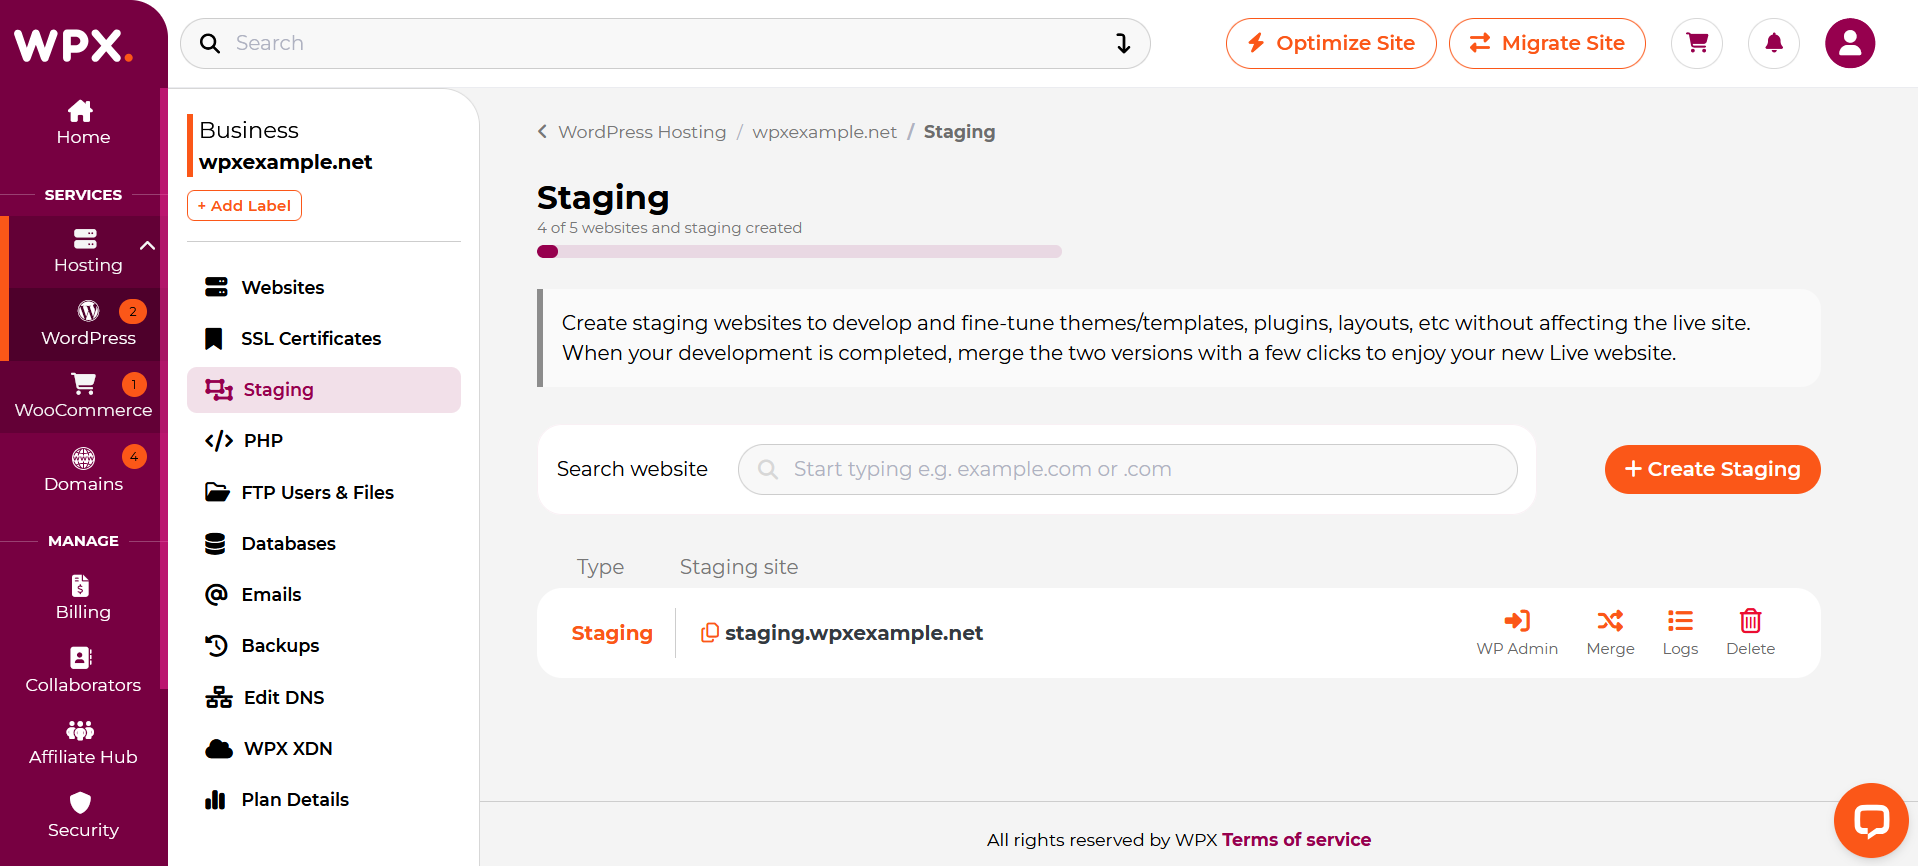Open PHP menu item

(324, 441)
